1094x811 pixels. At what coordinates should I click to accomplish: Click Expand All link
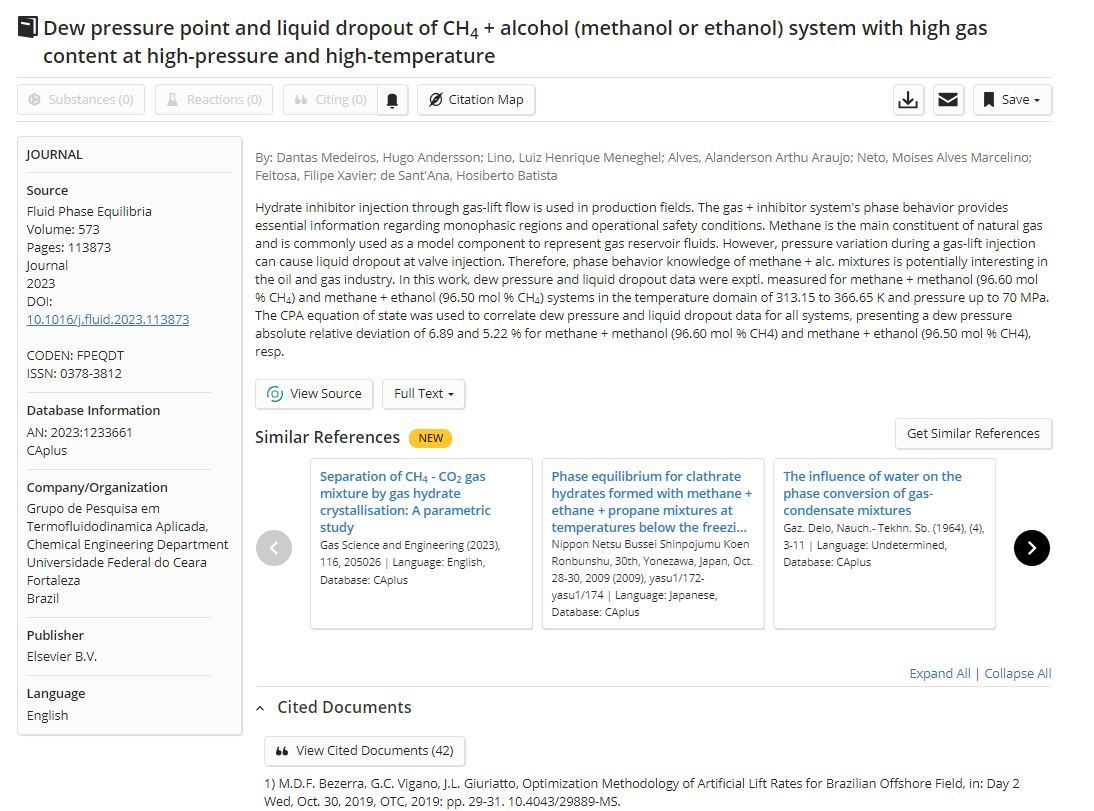point(940,674)
